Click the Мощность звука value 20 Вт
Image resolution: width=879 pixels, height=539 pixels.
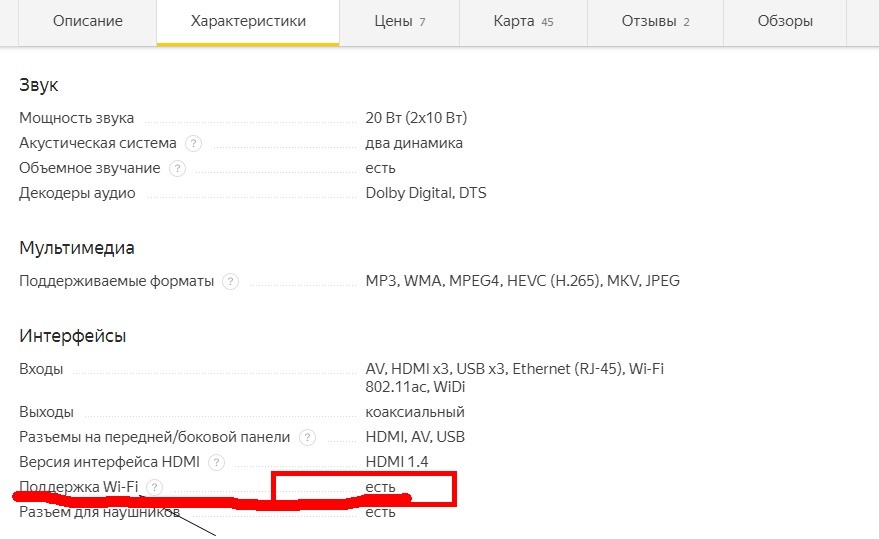[x=416, y=118]
